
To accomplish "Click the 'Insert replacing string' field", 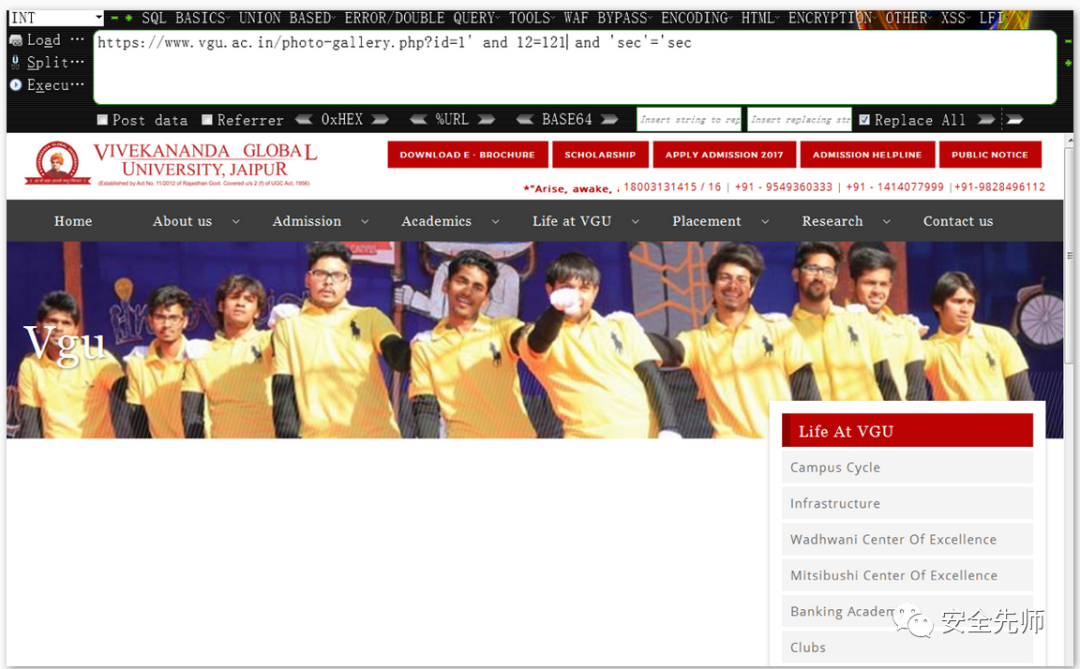I will [x=800, y=120].
